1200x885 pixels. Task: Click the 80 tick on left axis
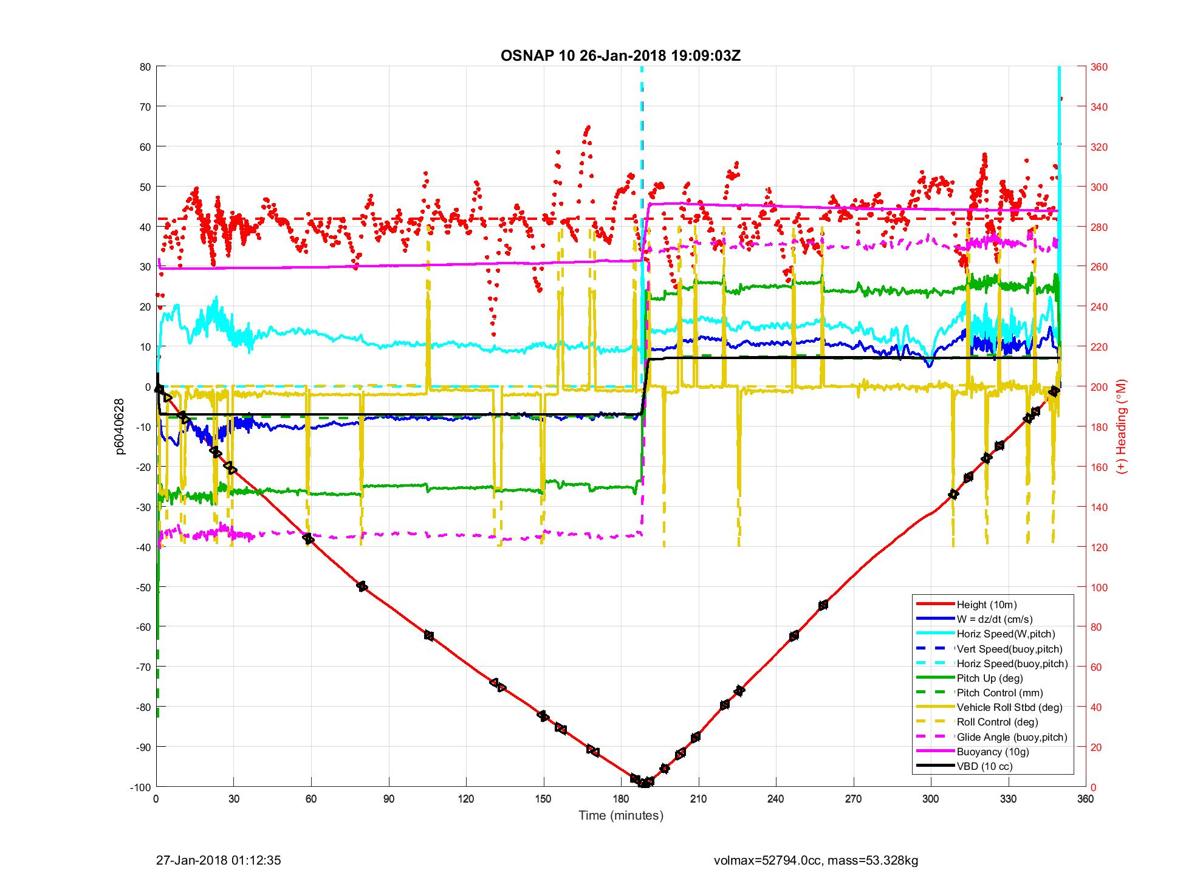(145, 67)
